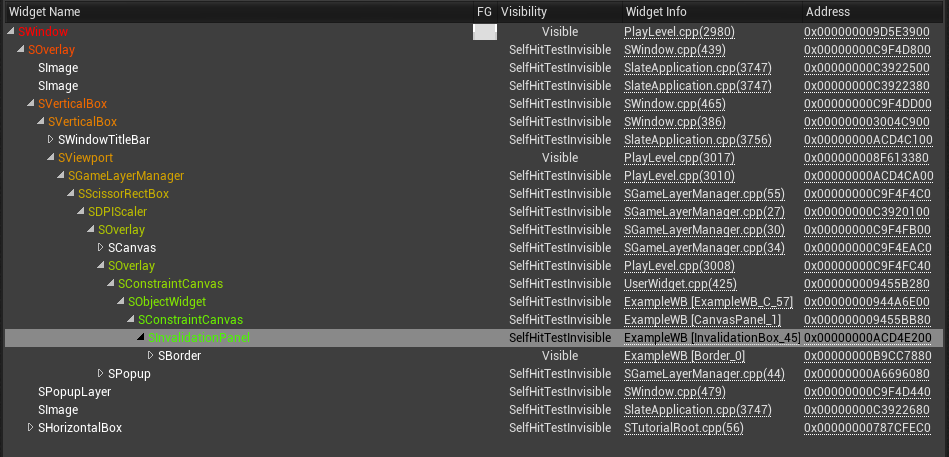Click the Address column header
Image resolution: width=949 pixels, height=457 pixels.
(874, 12)
